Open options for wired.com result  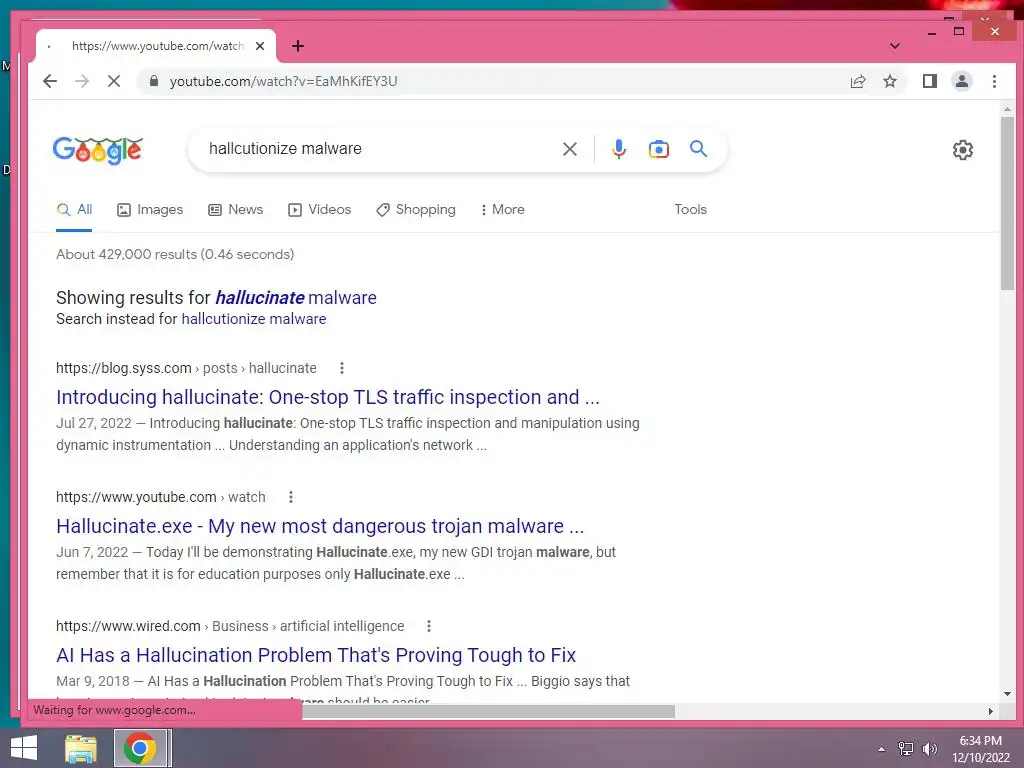[429, 626]
